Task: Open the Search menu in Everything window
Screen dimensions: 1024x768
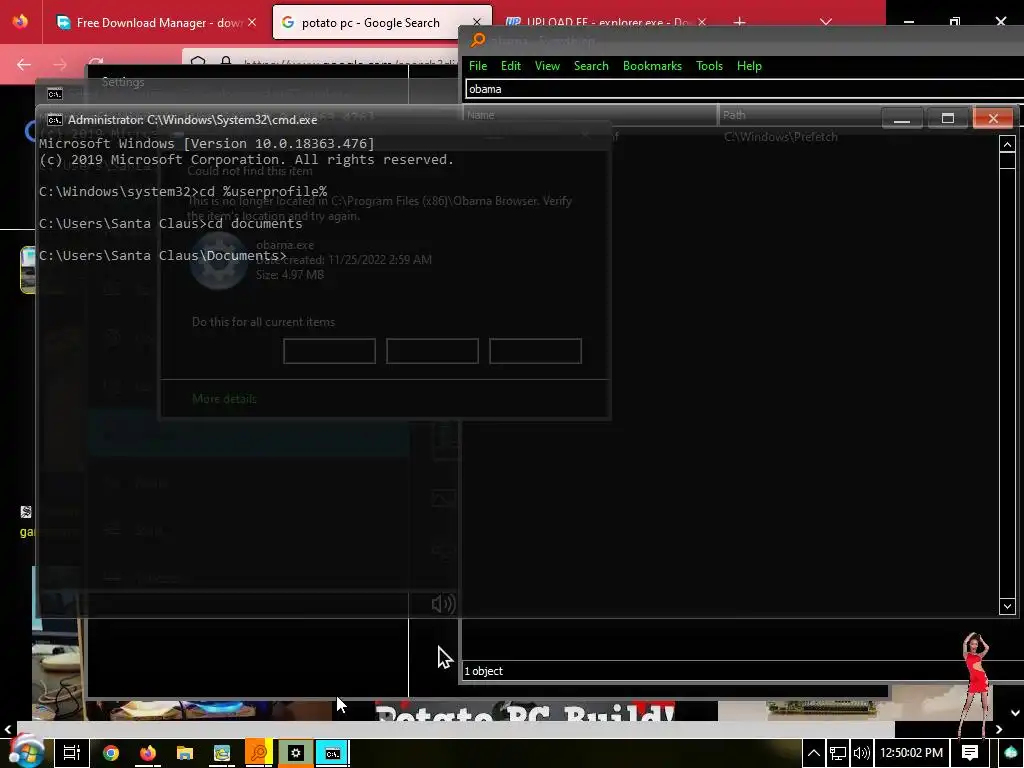Action: (x=591, y=66)
